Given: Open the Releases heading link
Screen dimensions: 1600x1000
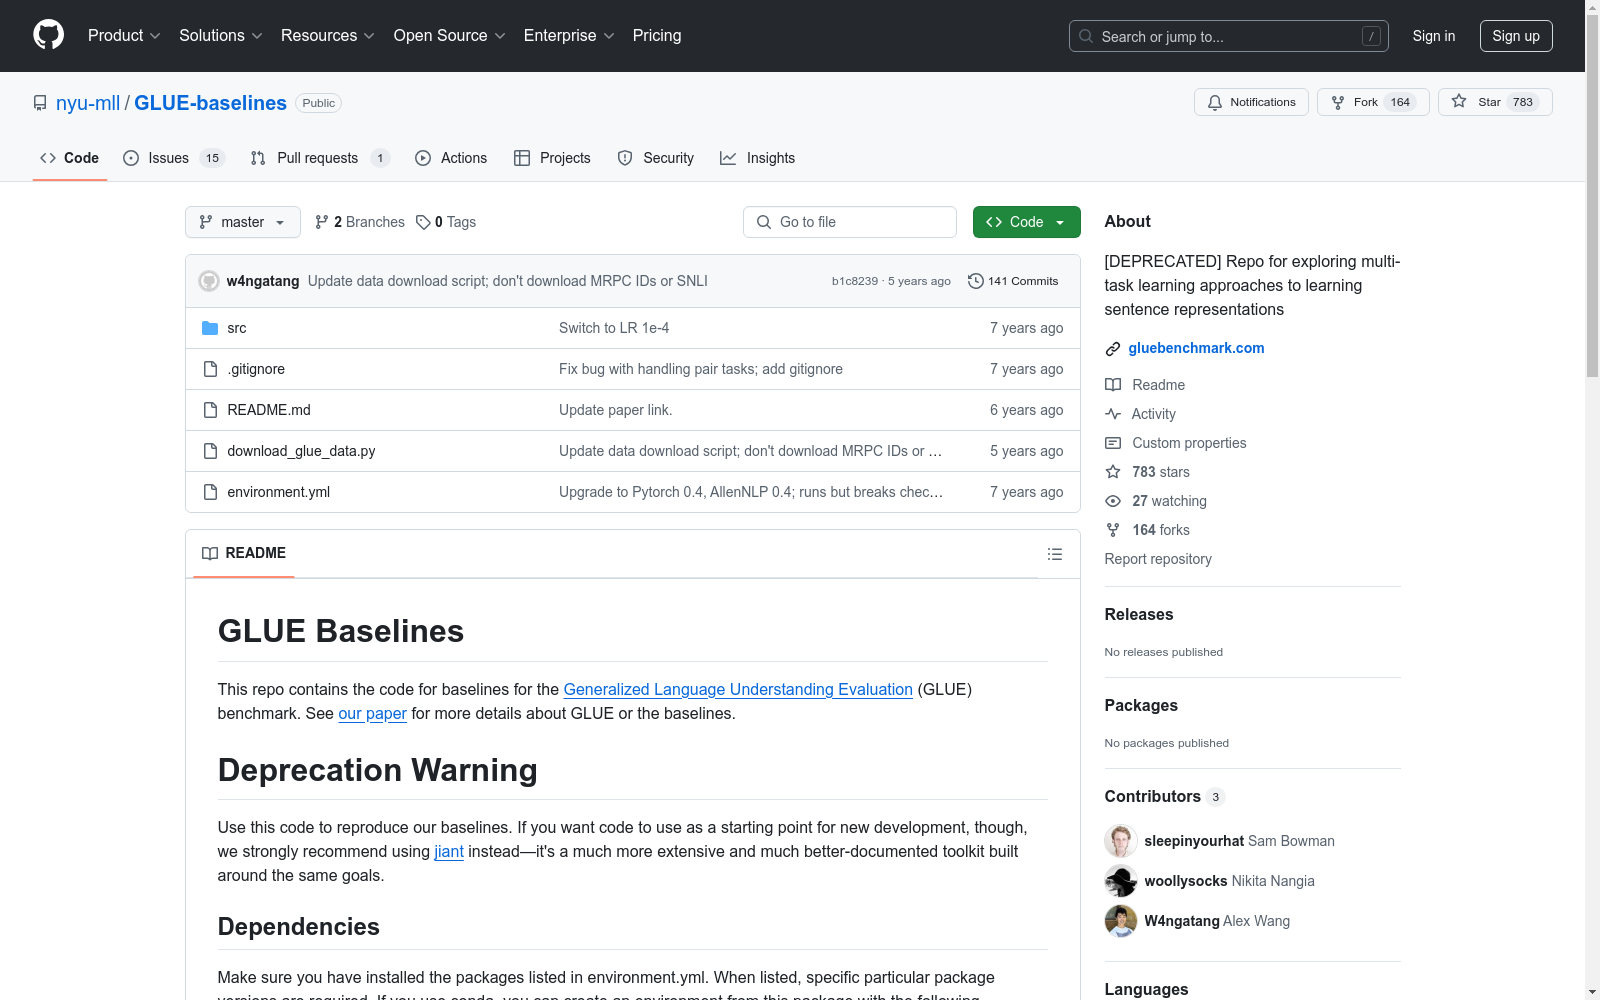Looking at the screenshot, I should [x=1139, y=615].
